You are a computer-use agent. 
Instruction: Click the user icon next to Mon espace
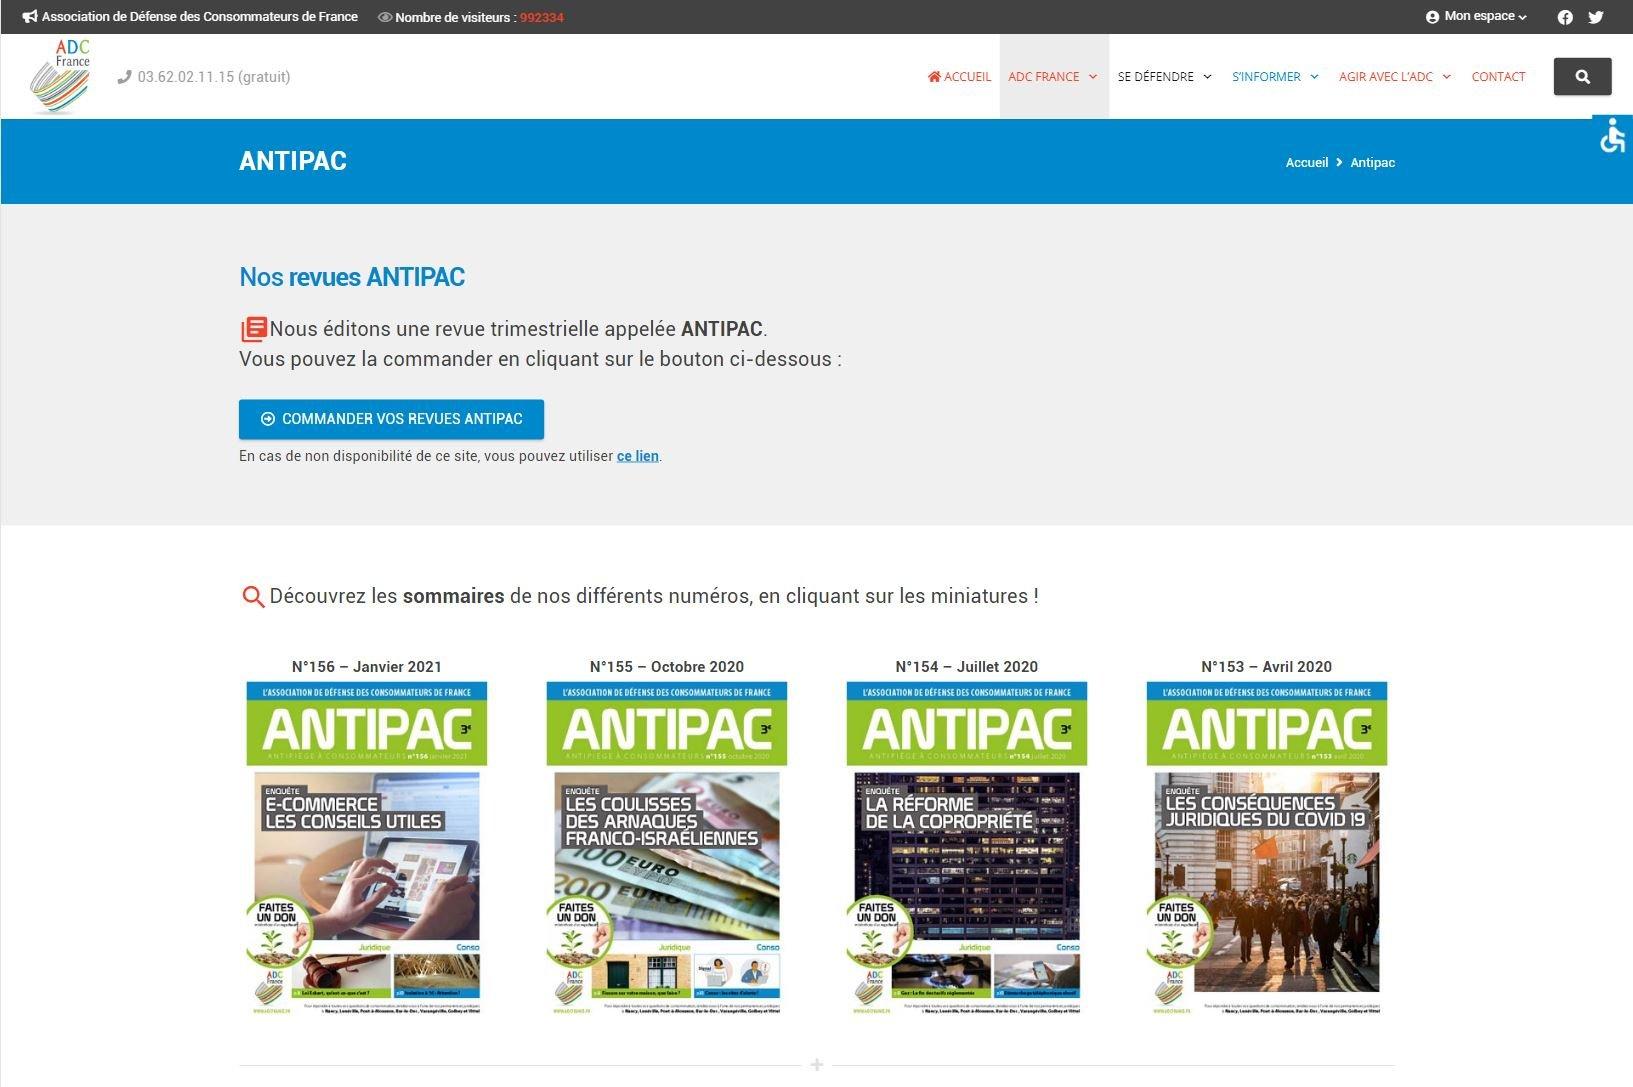point(1432,17)
